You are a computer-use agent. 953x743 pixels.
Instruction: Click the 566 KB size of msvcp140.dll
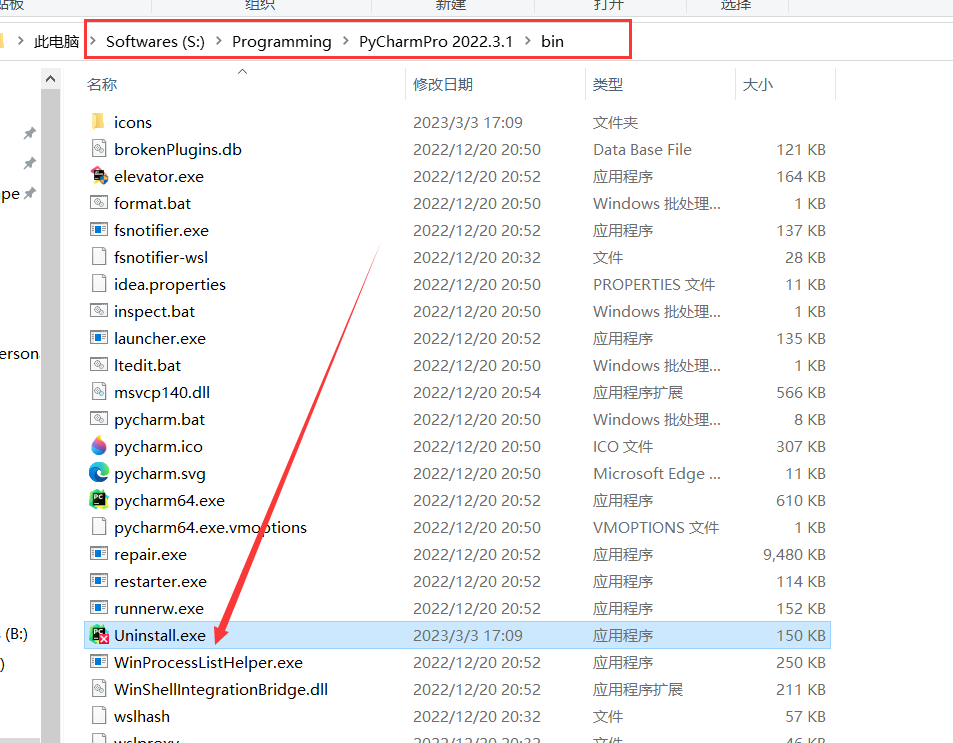pos(801,393)
